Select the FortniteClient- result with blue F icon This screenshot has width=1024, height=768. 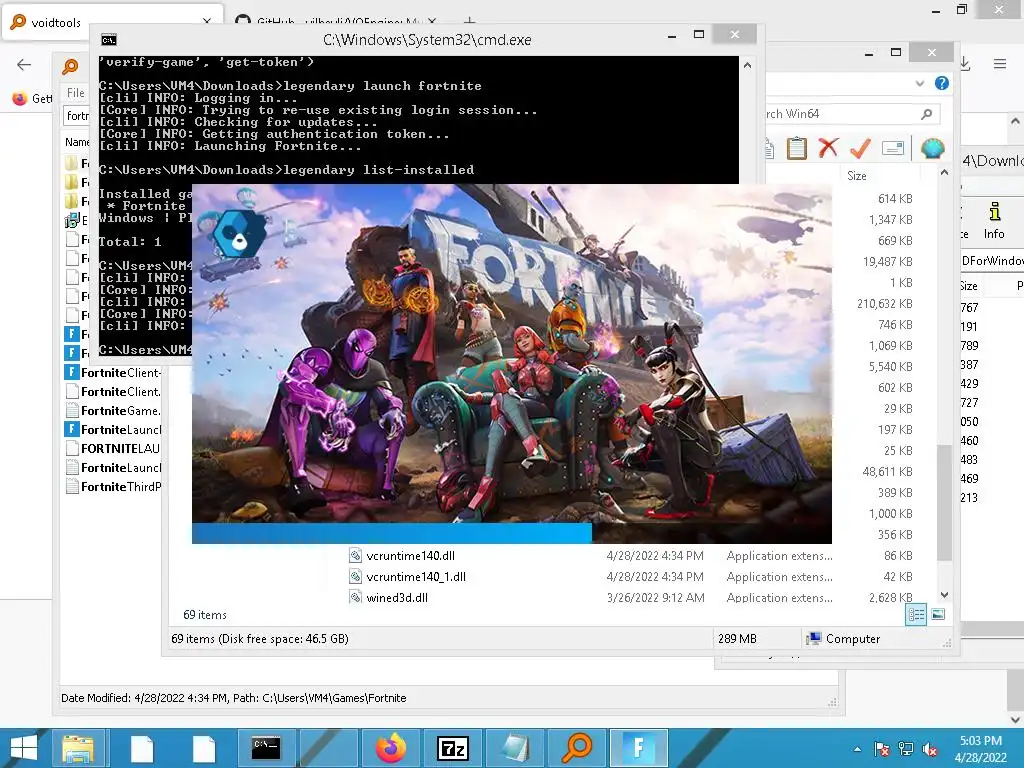point(114,373)
